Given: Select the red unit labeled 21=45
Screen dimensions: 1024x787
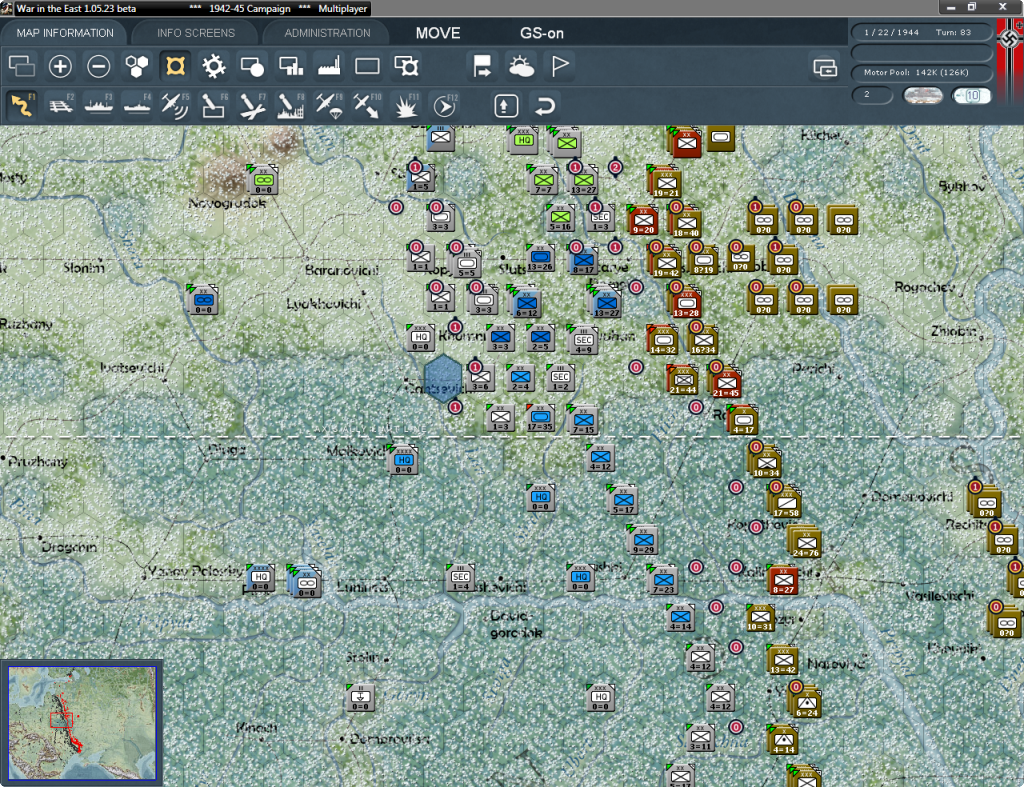Looking at the screenshot, I should point(726,383).
